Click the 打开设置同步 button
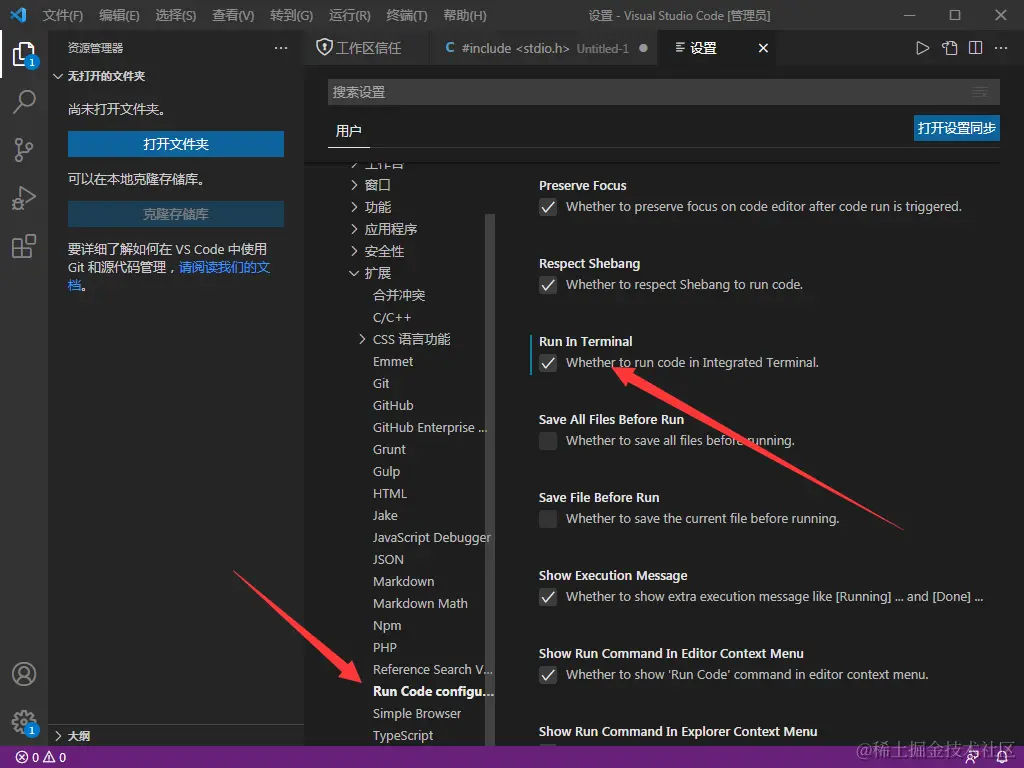 click(956, 128)
